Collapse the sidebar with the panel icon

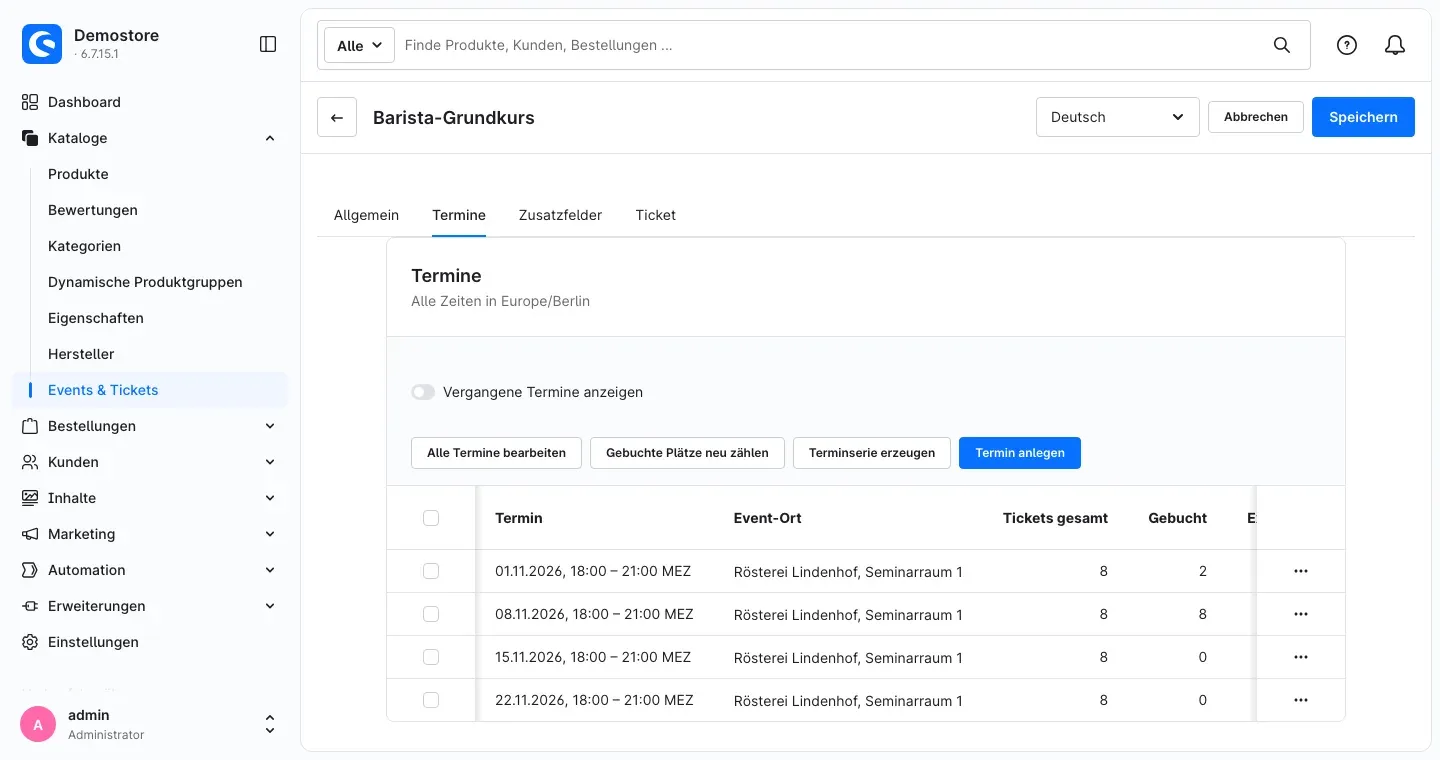pyautogui.click(x=268, y=44)
